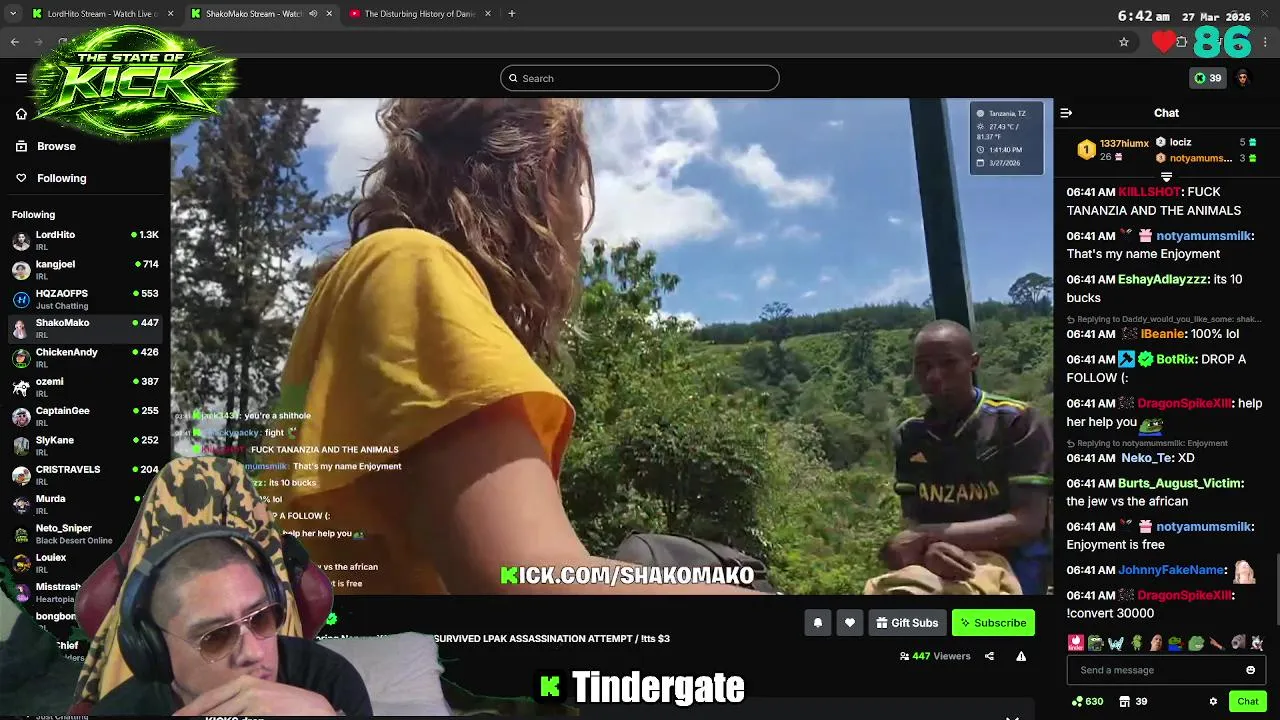This screenshot has height=720, width=1280.
Task: Click the 447 Viewers count
Action: (935, 656)
